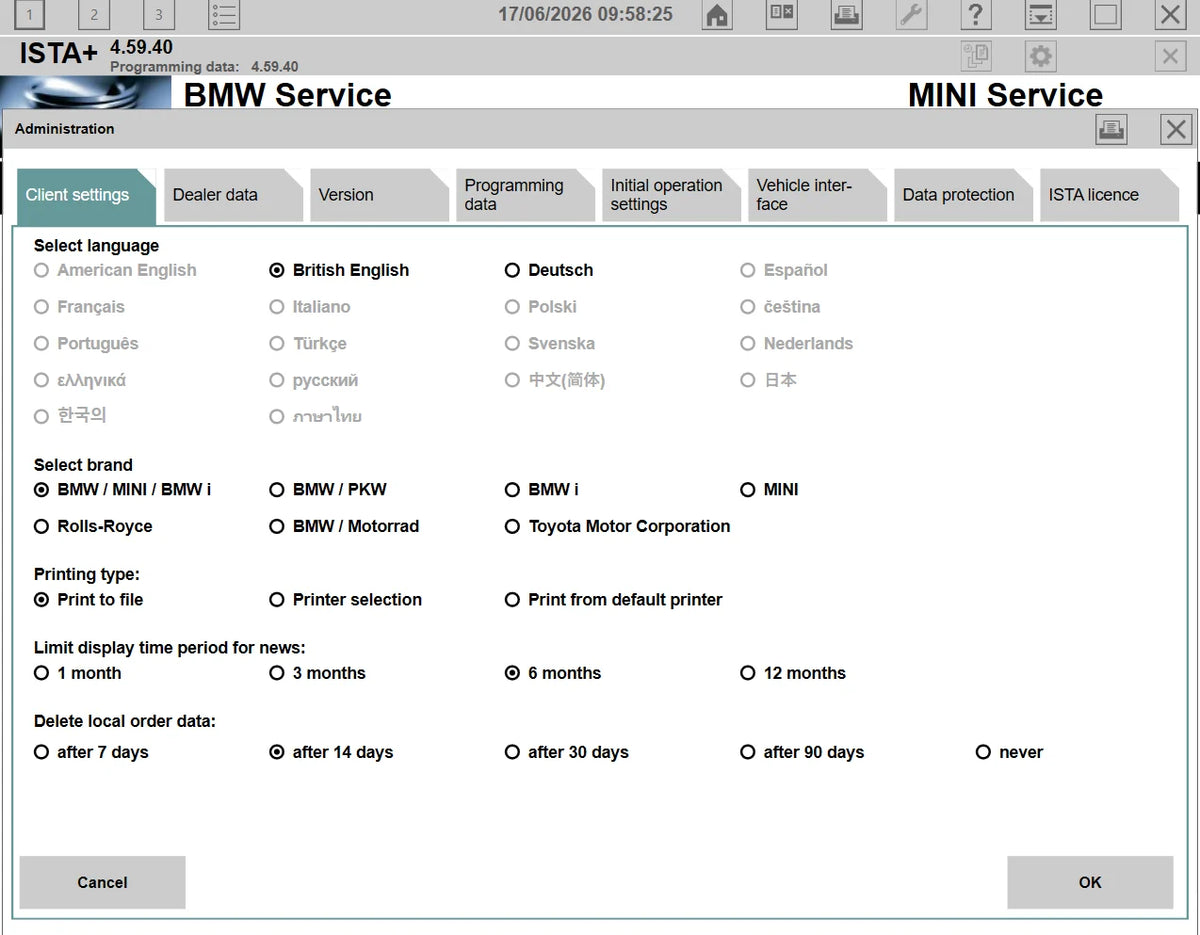
Task: Select Rolls-Royce brand
Action: (93, 526)
